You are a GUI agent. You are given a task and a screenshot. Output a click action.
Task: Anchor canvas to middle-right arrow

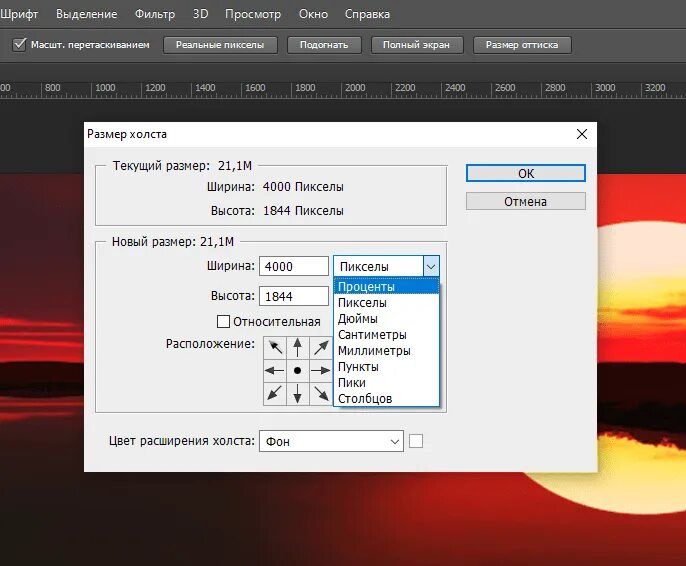point(321,370)
